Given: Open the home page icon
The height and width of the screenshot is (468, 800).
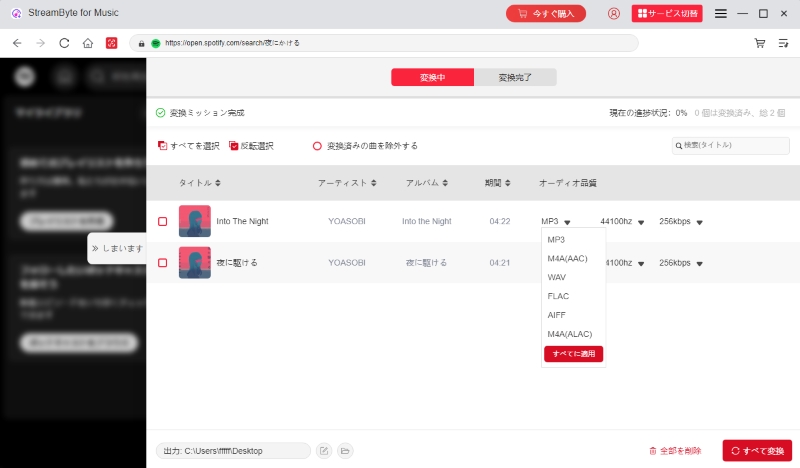Looking at the screenshot, I should (88, 43).
